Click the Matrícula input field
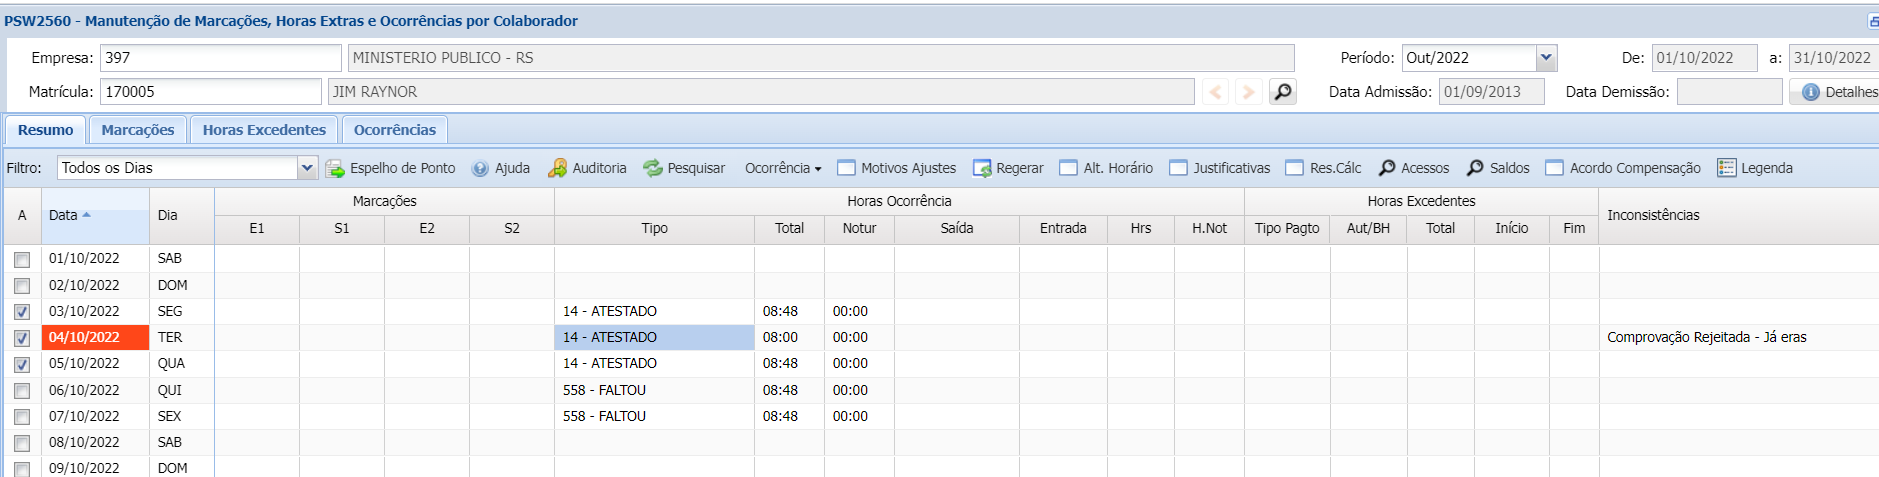This screenshot has height=477, width=1879. pyautogui.click(x=210, y=92)
